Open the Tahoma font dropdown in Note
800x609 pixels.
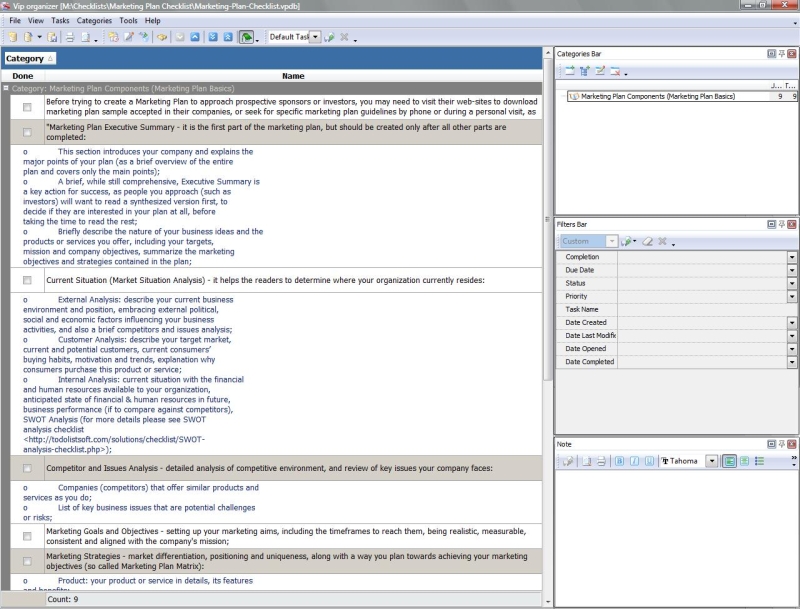pyautogui.click(x=711, y=461)
